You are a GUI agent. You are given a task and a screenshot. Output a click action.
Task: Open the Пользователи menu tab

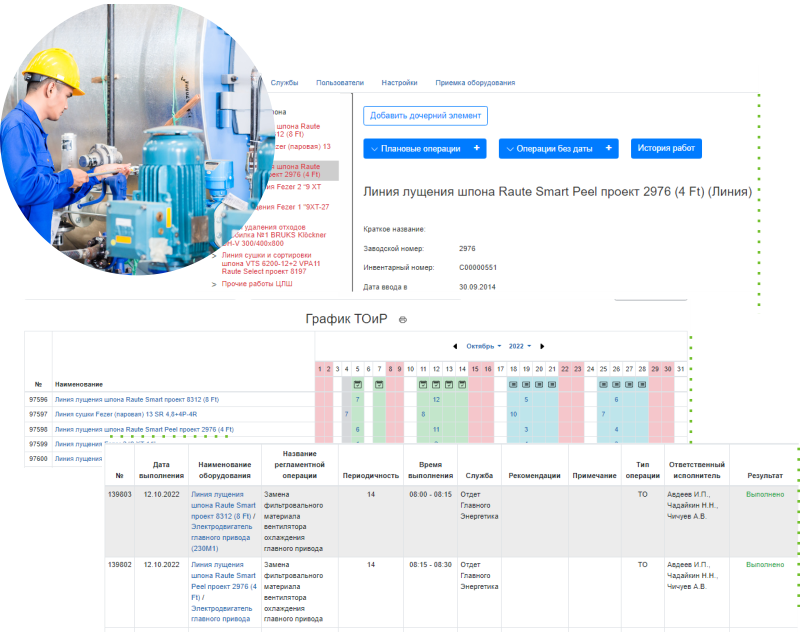click(x=340, y=83)
